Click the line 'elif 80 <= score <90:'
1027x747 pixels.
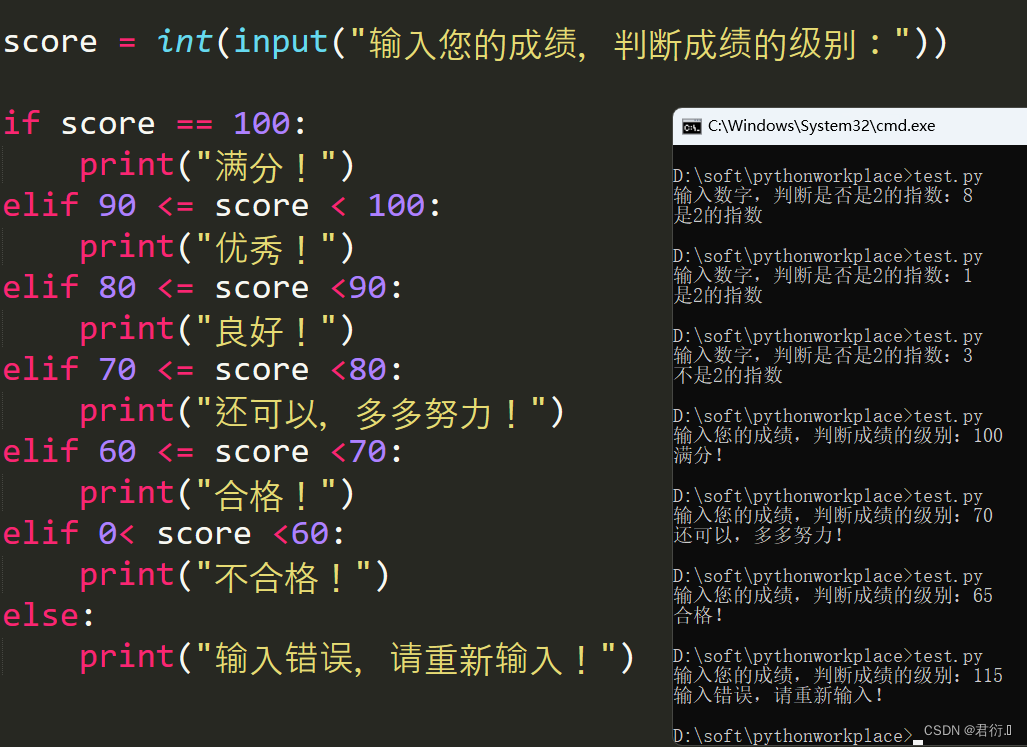[202, 287]
